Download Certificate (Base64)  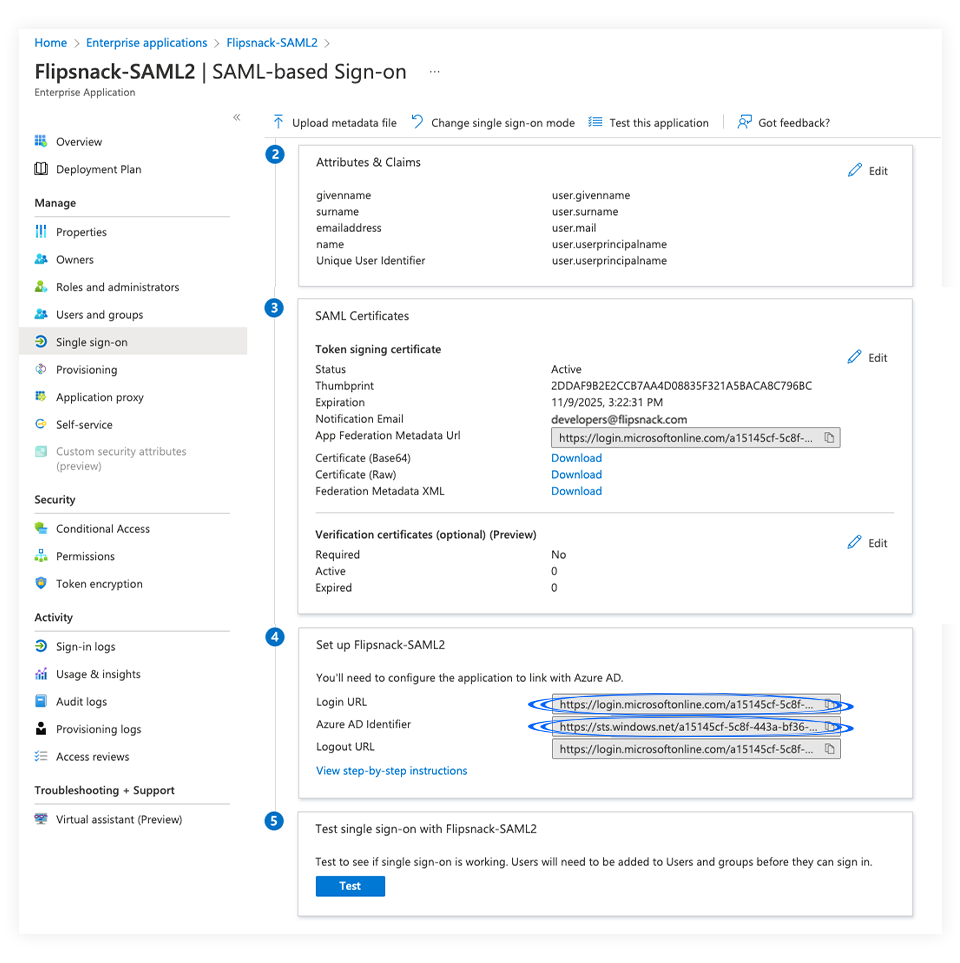click(576, 458)
